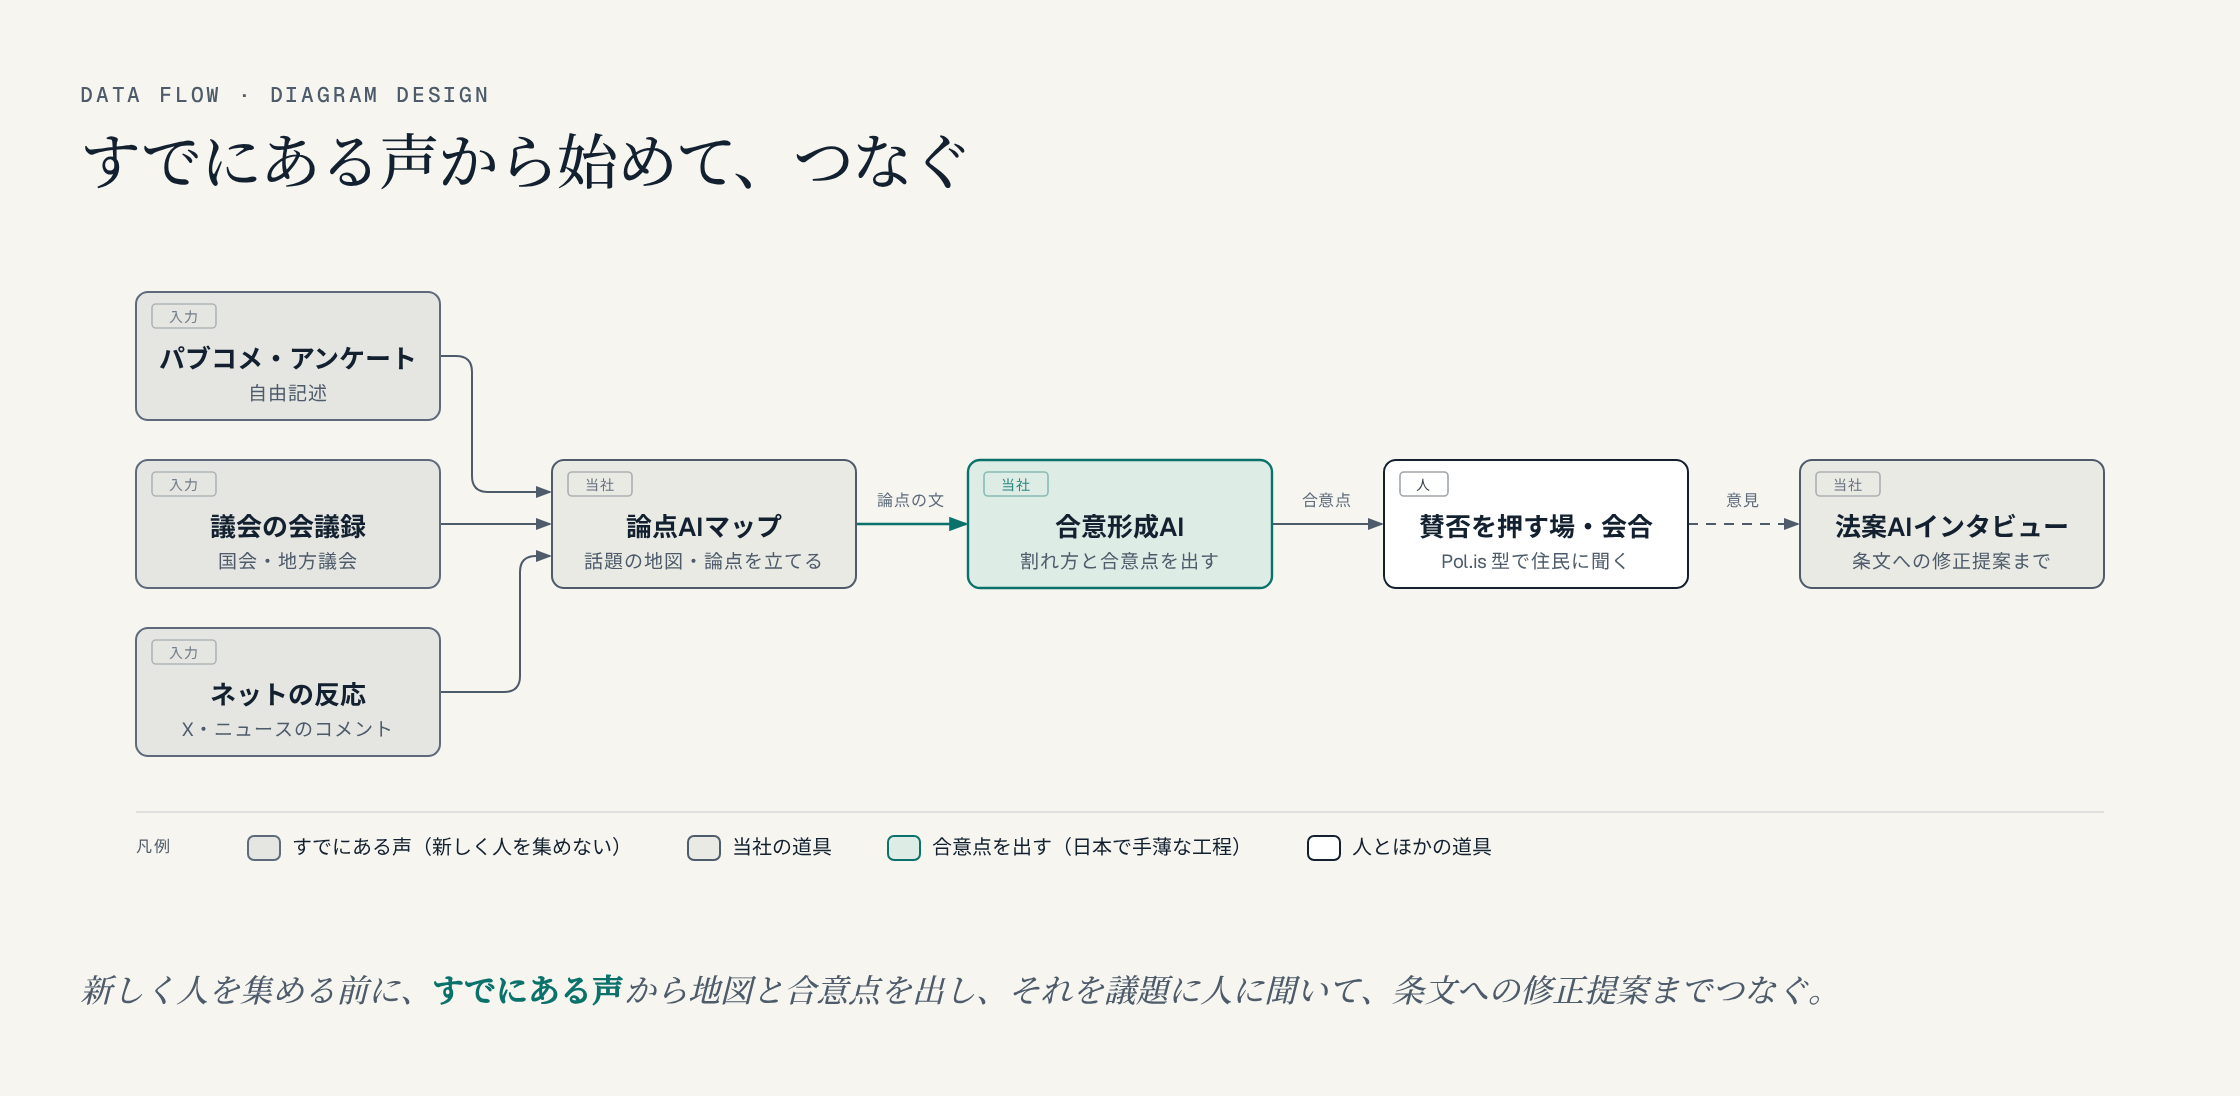Screen dimensions: 2240x1096
Task: Click the ネットの反応 input node
Action: pos(288,692)
